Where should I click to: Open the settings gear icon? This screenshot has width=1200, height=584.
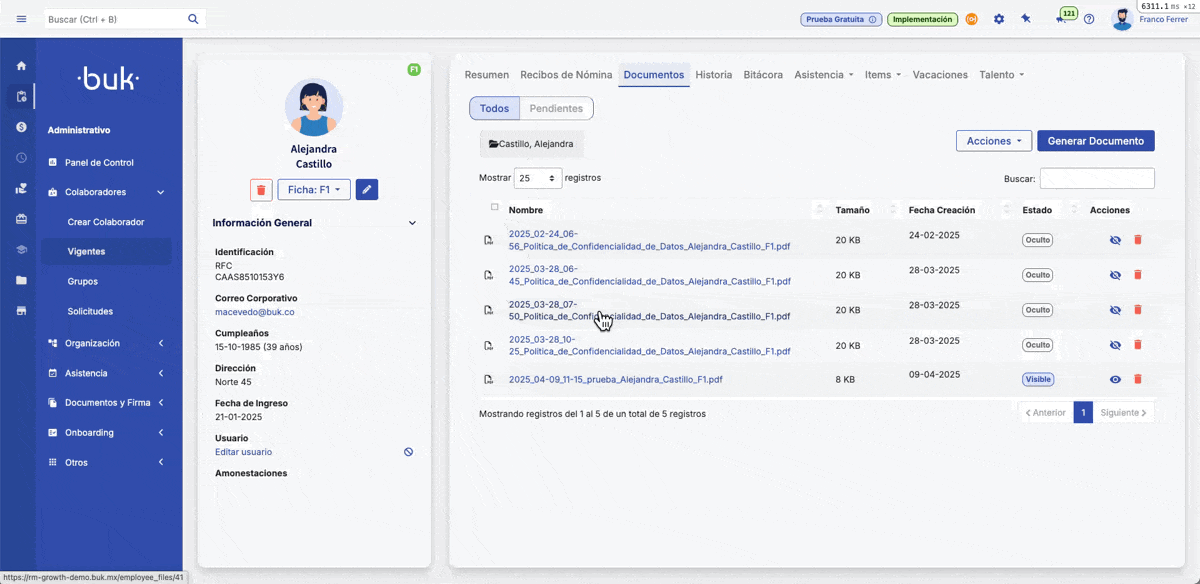point(999,19)
